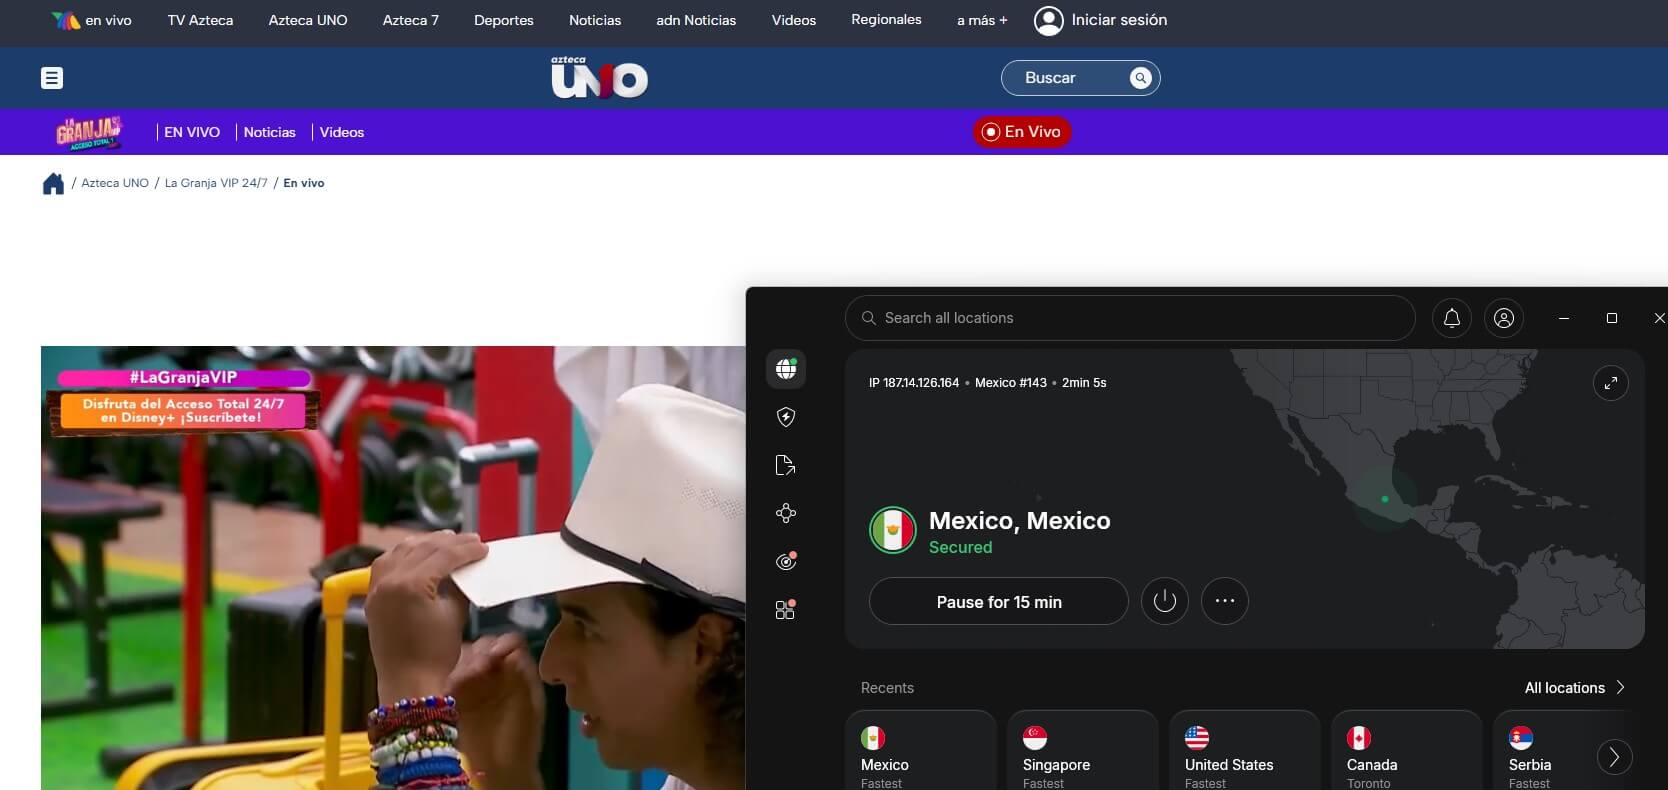The height and width of the screenshot is (790, 1668).
Task: Open VPN notifications bell
Action: pos(1452,318)
